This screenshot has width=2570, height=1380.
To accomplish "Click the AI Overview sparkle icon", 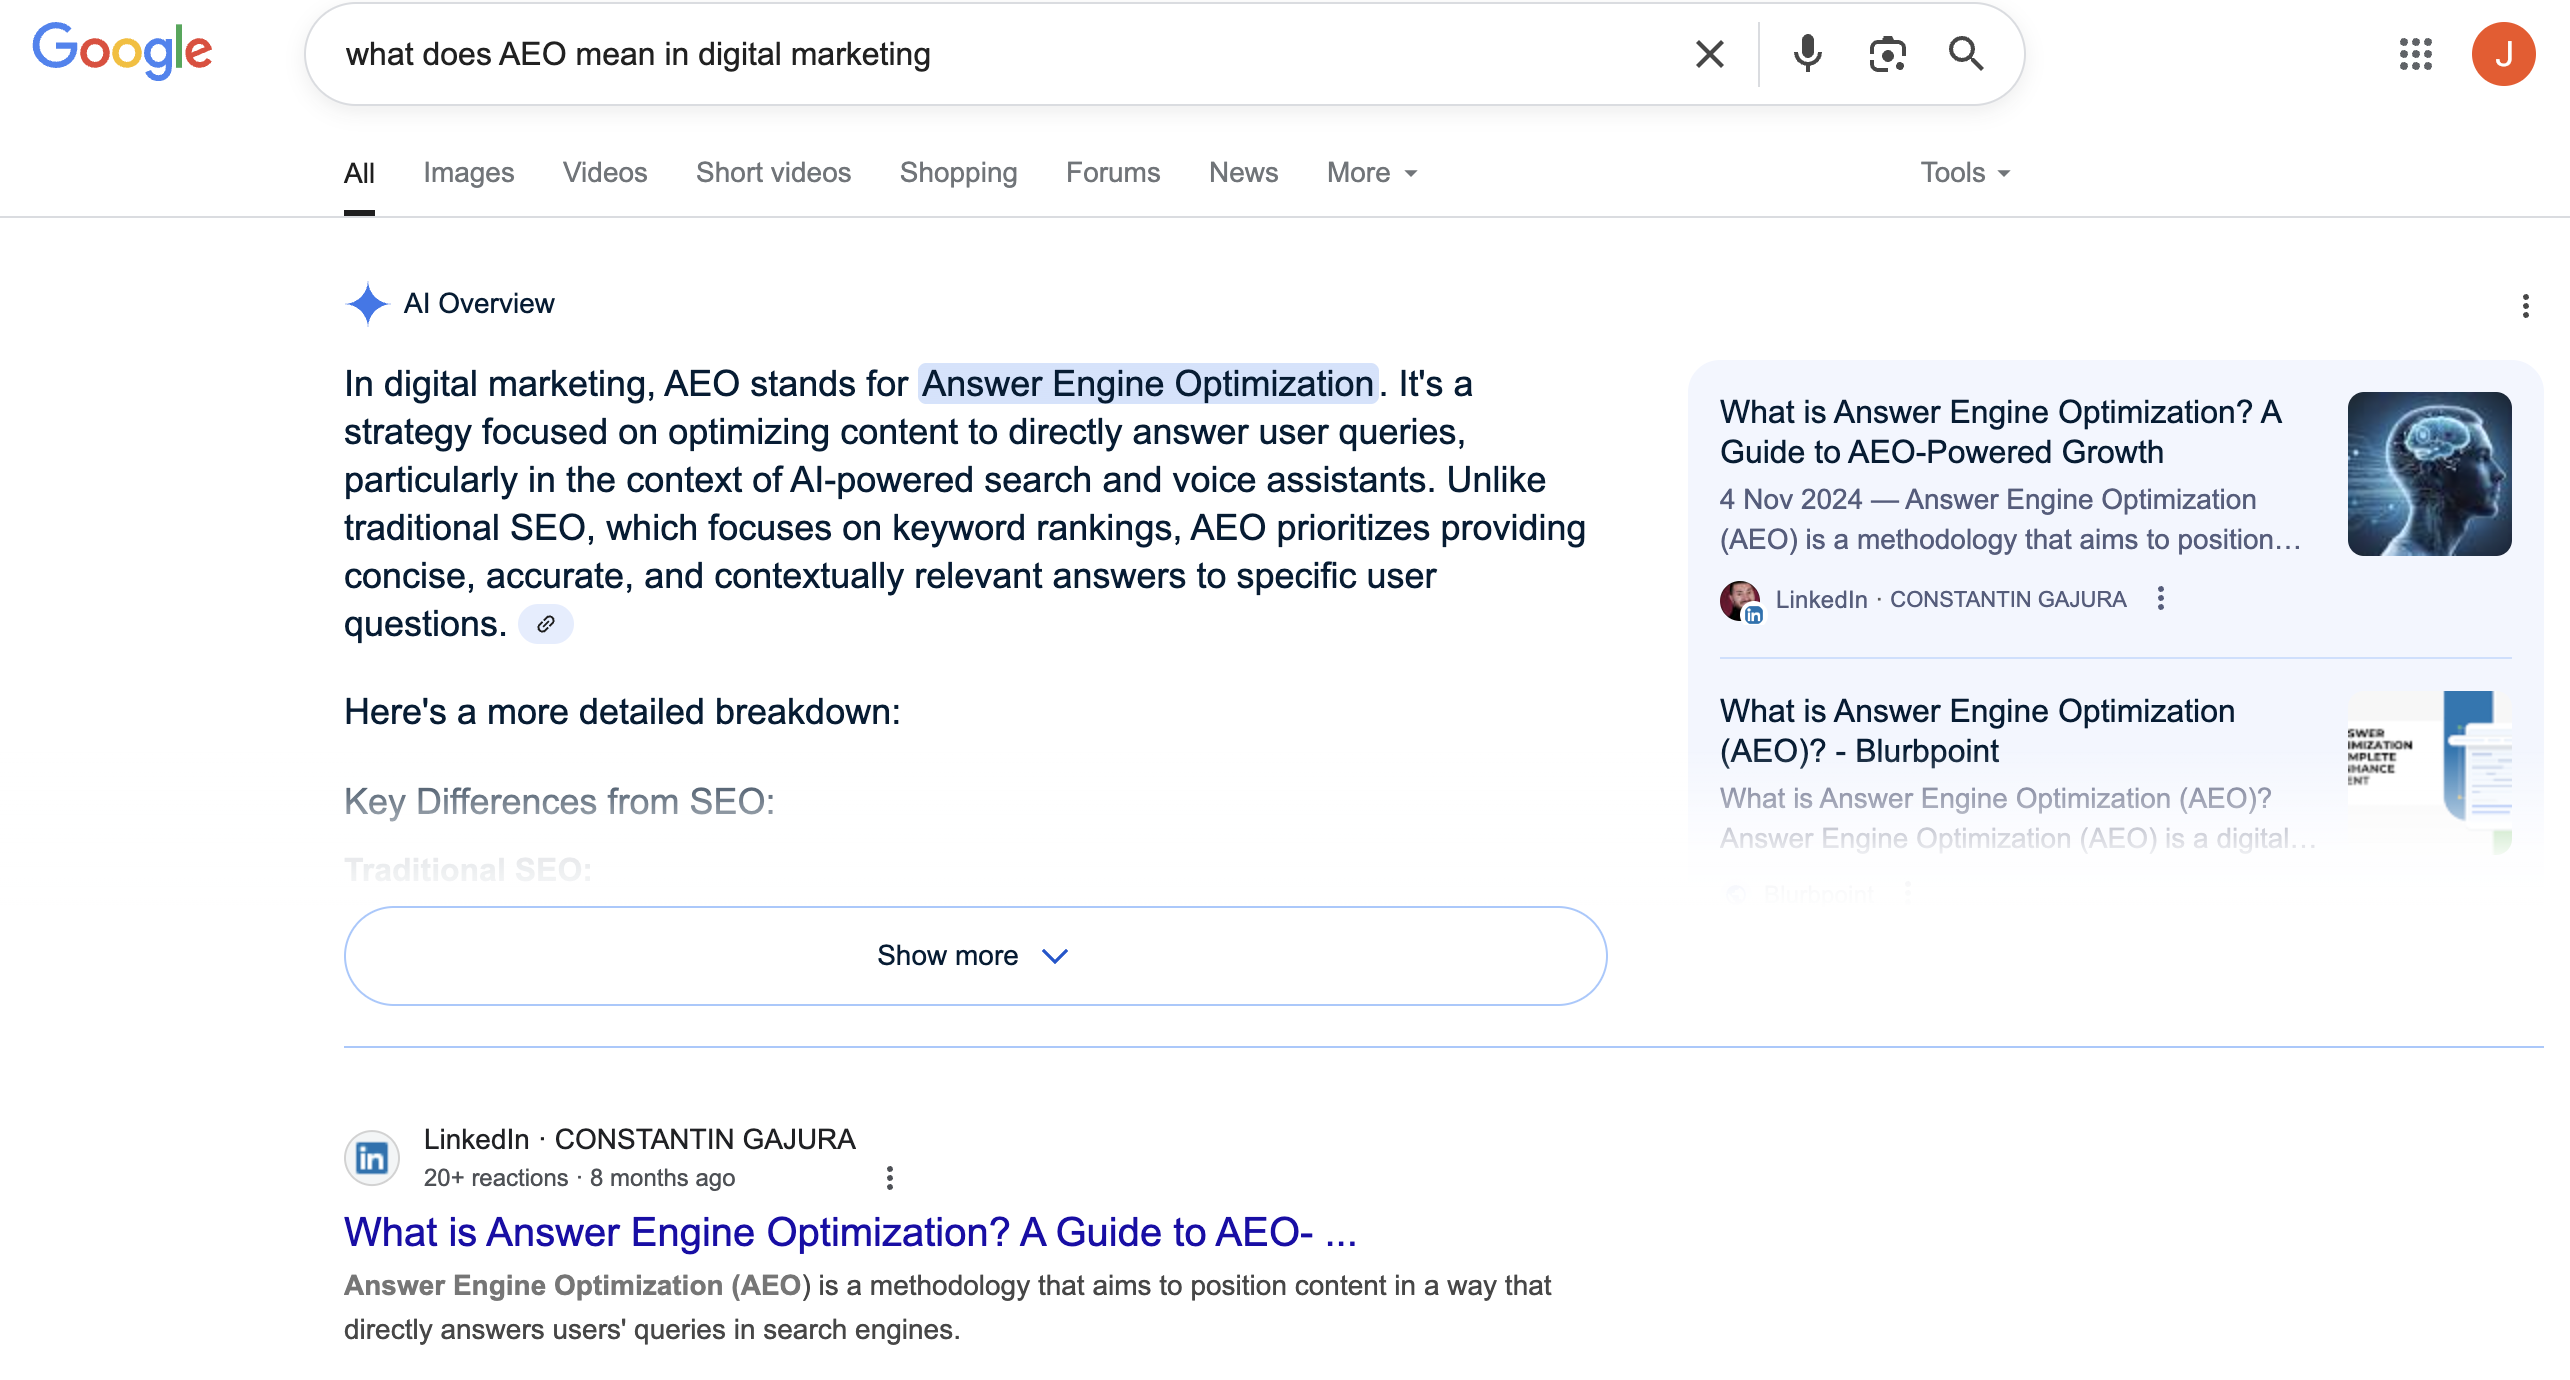I will point(367,304).
